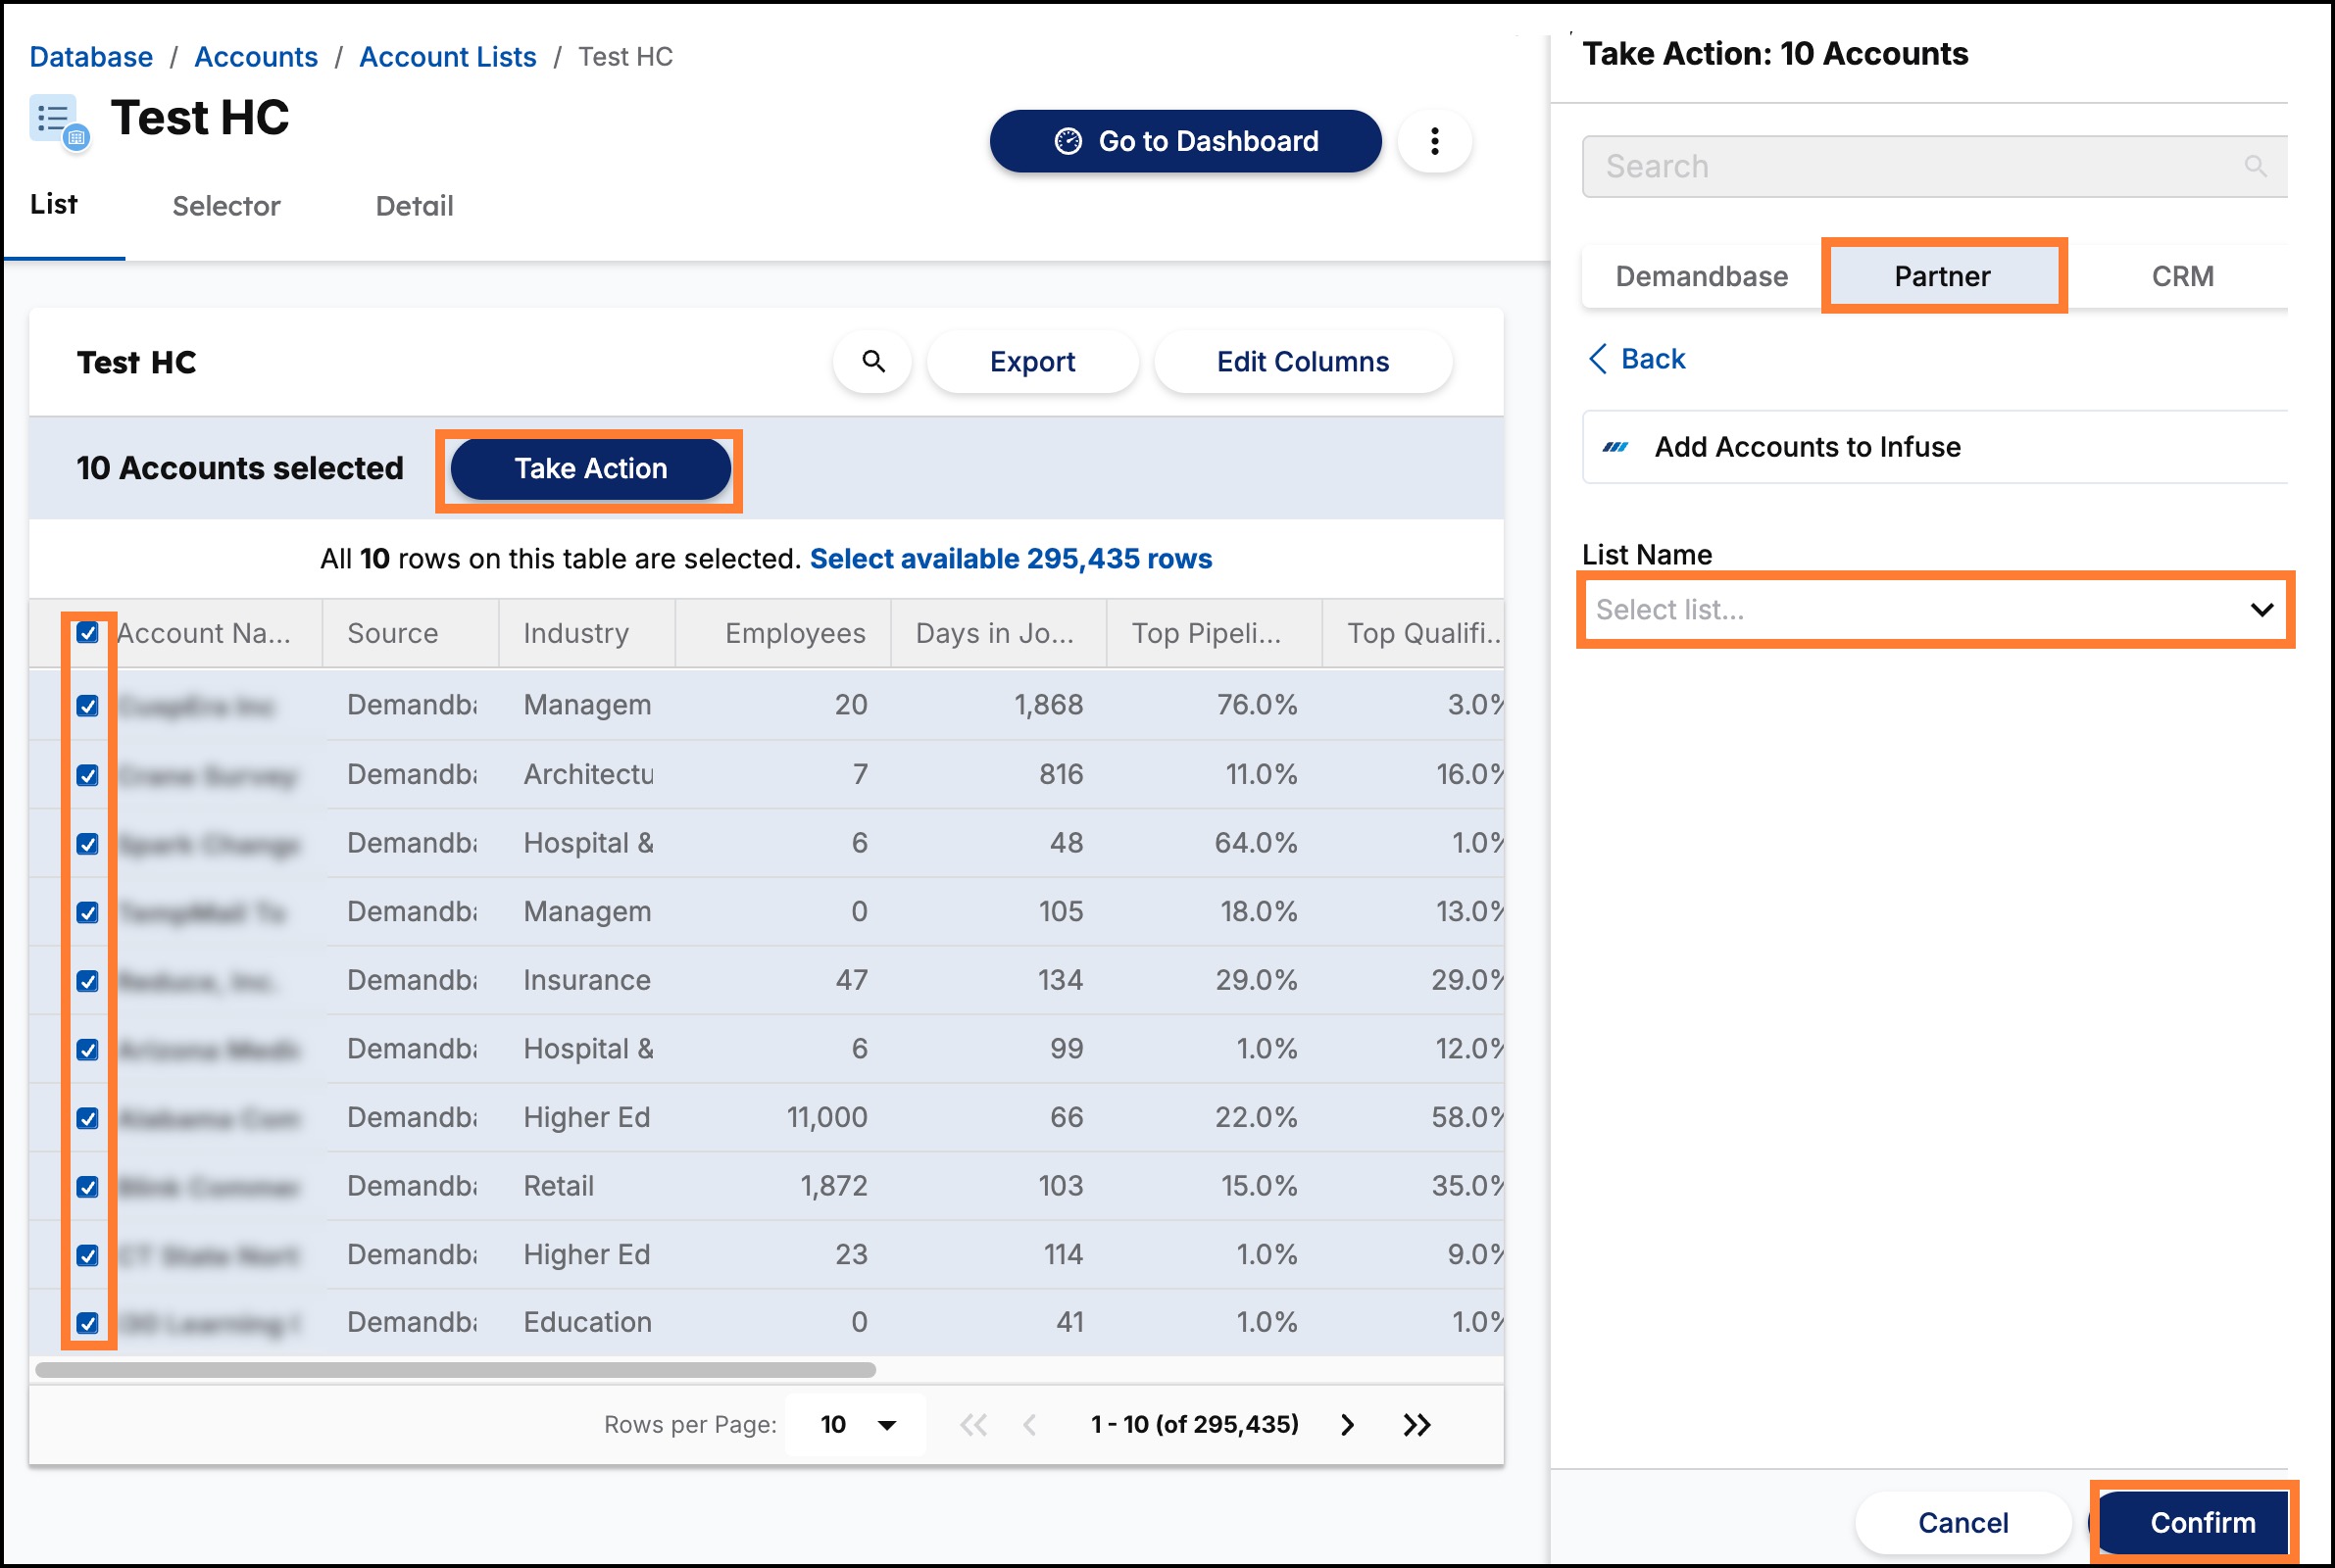Open the three-dot more options menu
This screenshot has height=1568, width=2335.
[1434, 141]
